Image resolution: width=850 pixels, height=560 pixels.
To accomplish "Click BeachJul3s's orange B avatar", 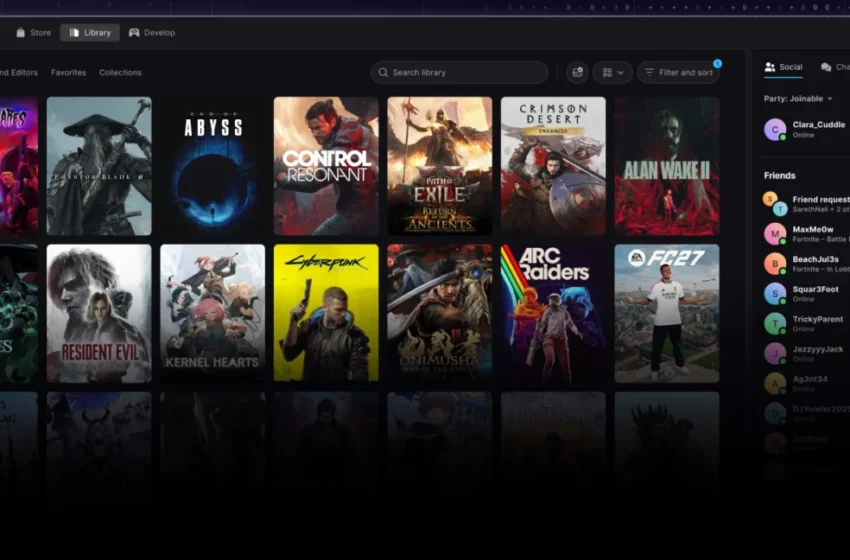I will [x=775, y=263].
